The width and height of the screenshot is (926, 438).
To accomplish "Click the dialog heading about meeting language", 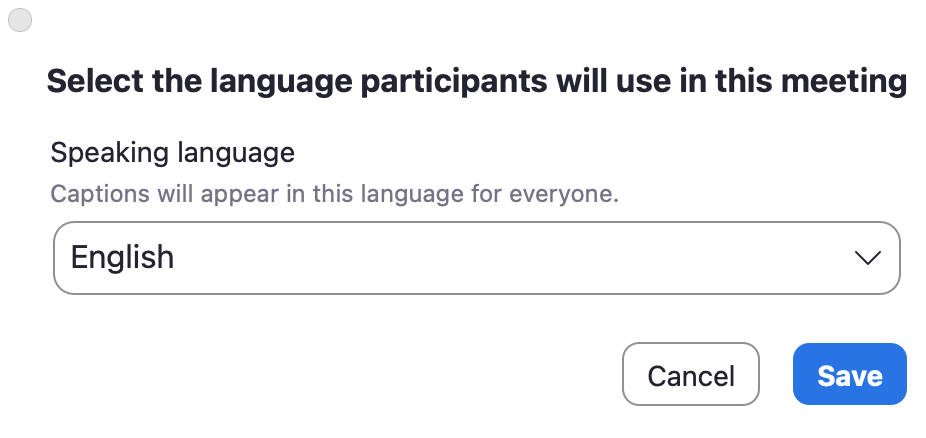I will pyautogui.click(x=476, y=81).
